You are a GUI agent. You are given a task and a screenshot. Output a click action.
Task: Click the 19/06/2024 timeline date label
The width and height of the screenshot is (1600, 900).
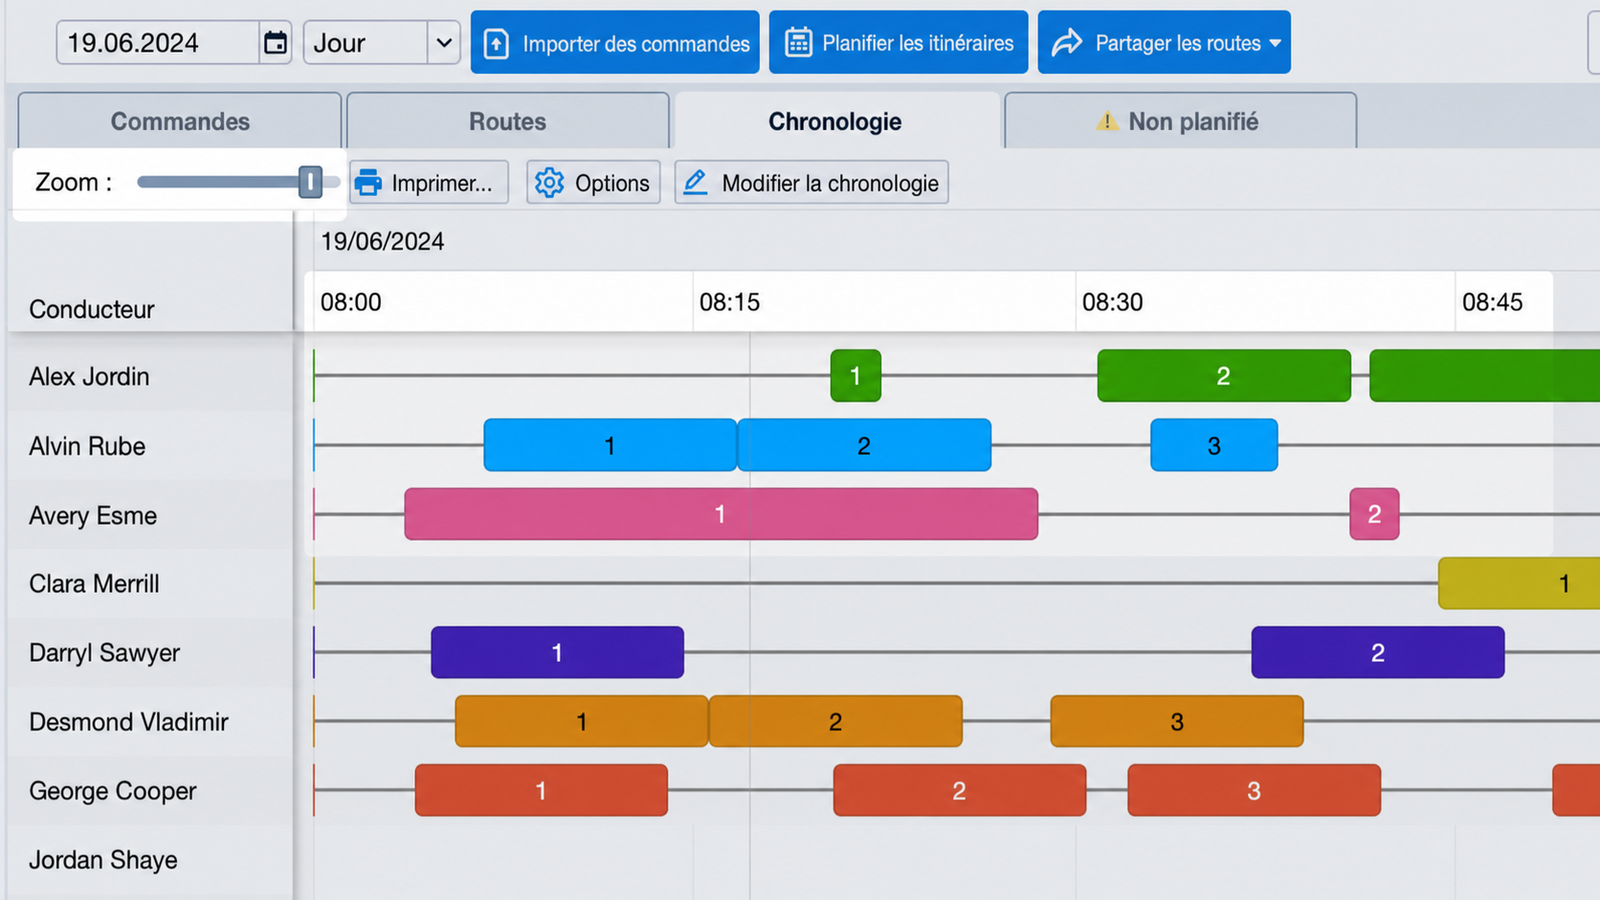[x=382, y=241]
